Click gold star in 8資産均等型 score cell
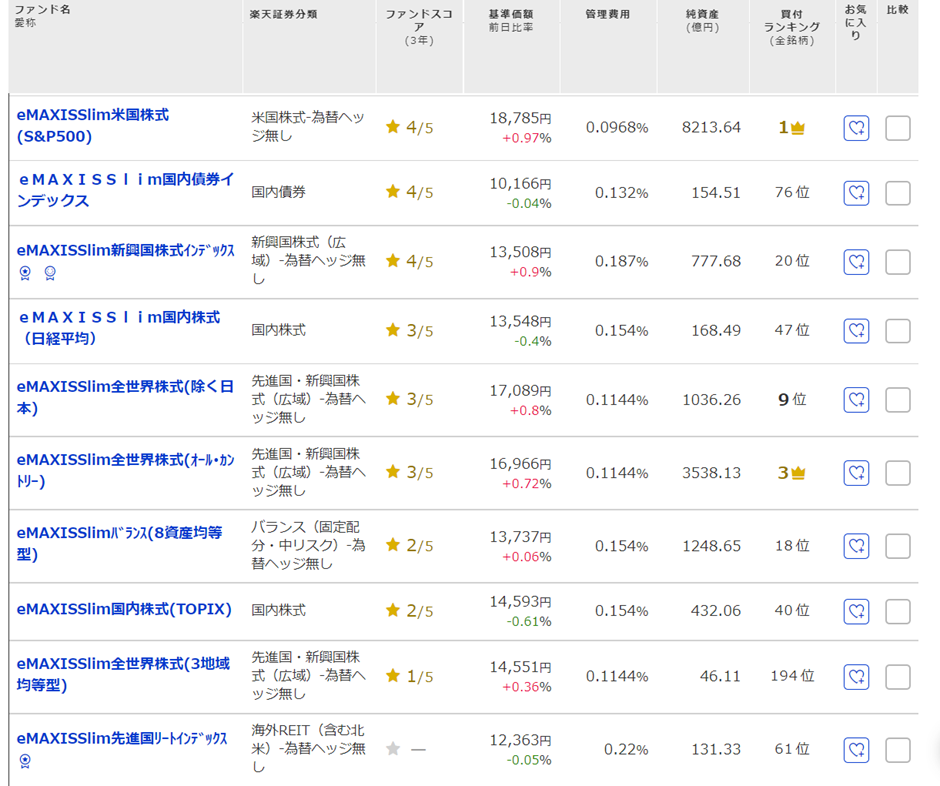This screenshot has width=940, height=786. click(x=393, y=545)
